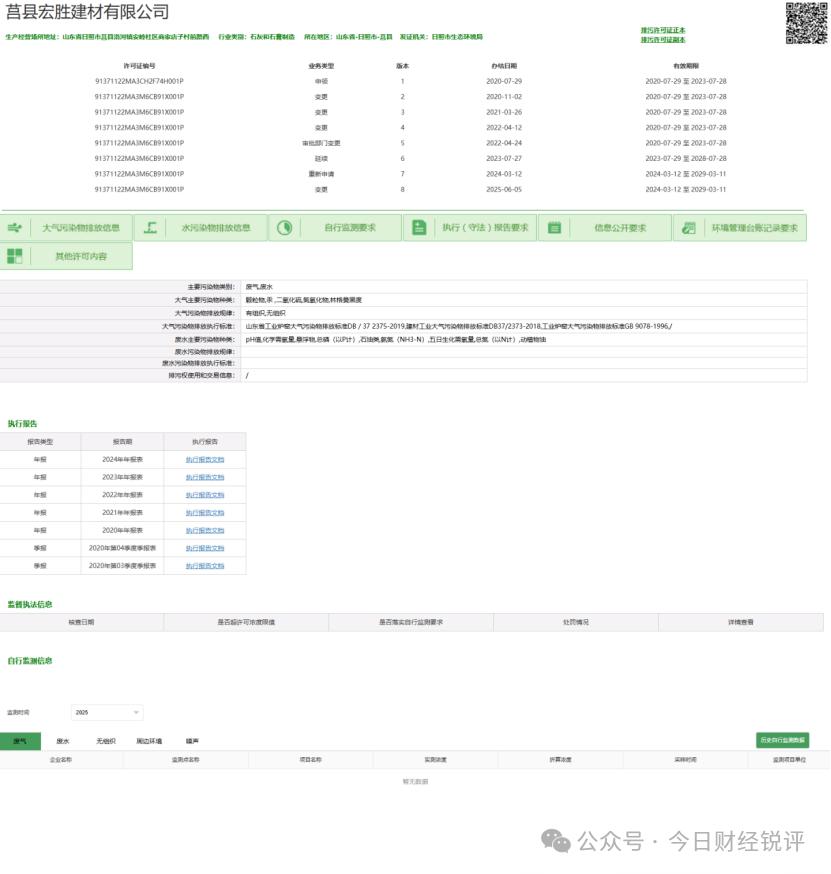Click the 2020年第04季度季报表 report period cell
The height and width of the screenshot is (874, 831).
tap(123, 548)
